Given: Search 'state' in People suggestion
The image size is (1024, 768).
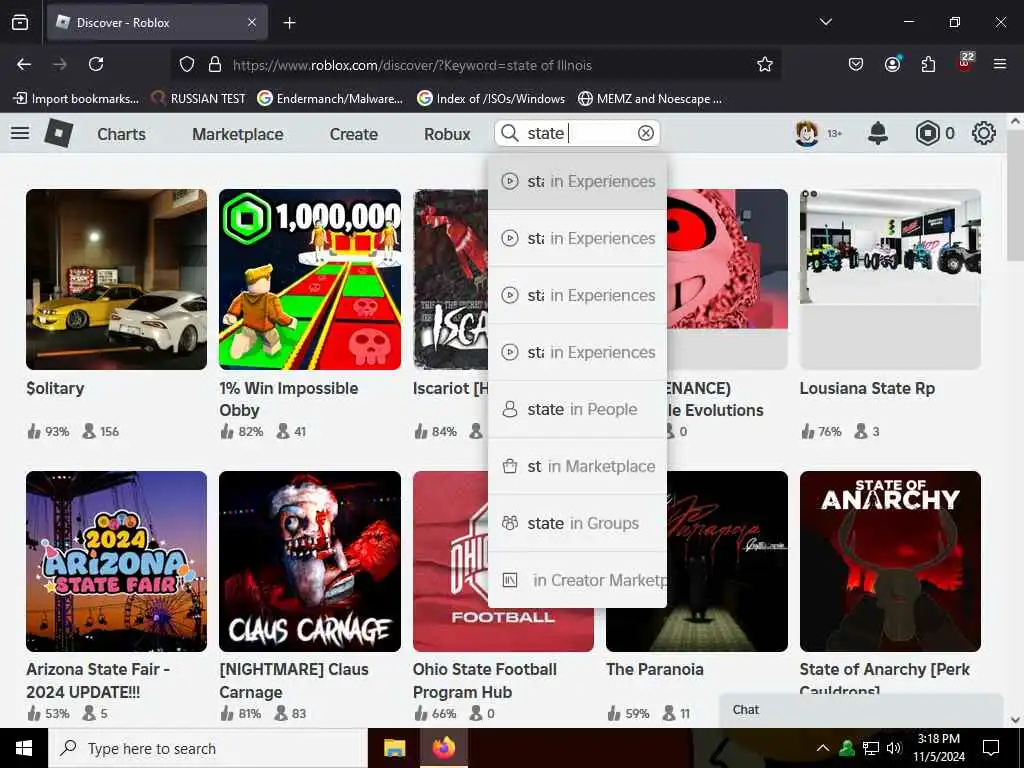Looking at the screenshot, I should click(577, 409).
